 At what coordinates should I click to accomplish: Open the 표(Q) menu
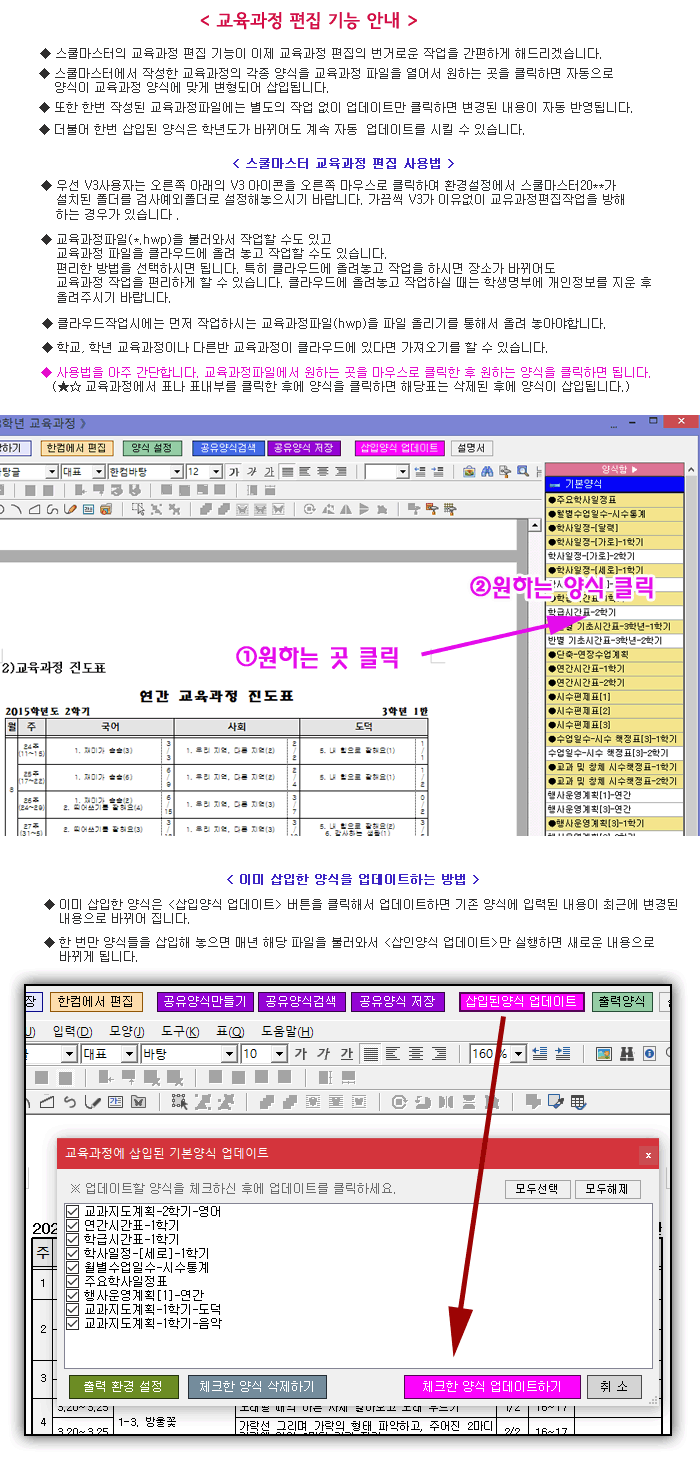pyautogui.click(x=230, y=1031)
